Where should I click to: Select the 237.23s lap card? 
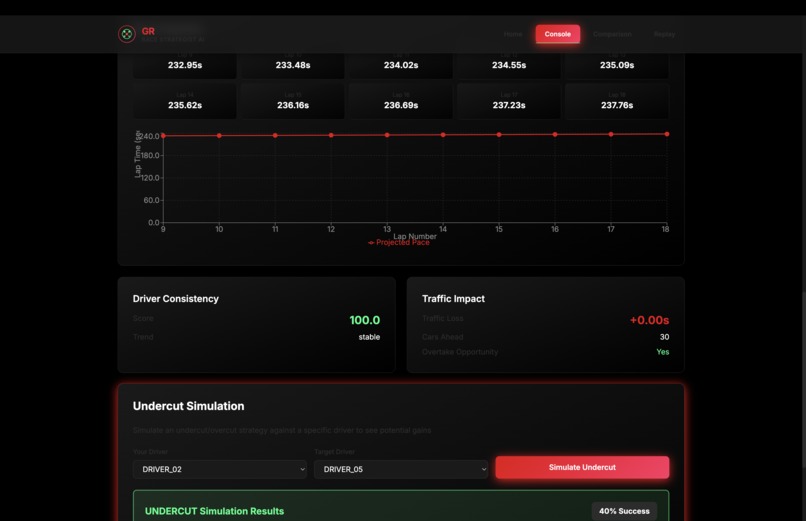pos(509,101)
